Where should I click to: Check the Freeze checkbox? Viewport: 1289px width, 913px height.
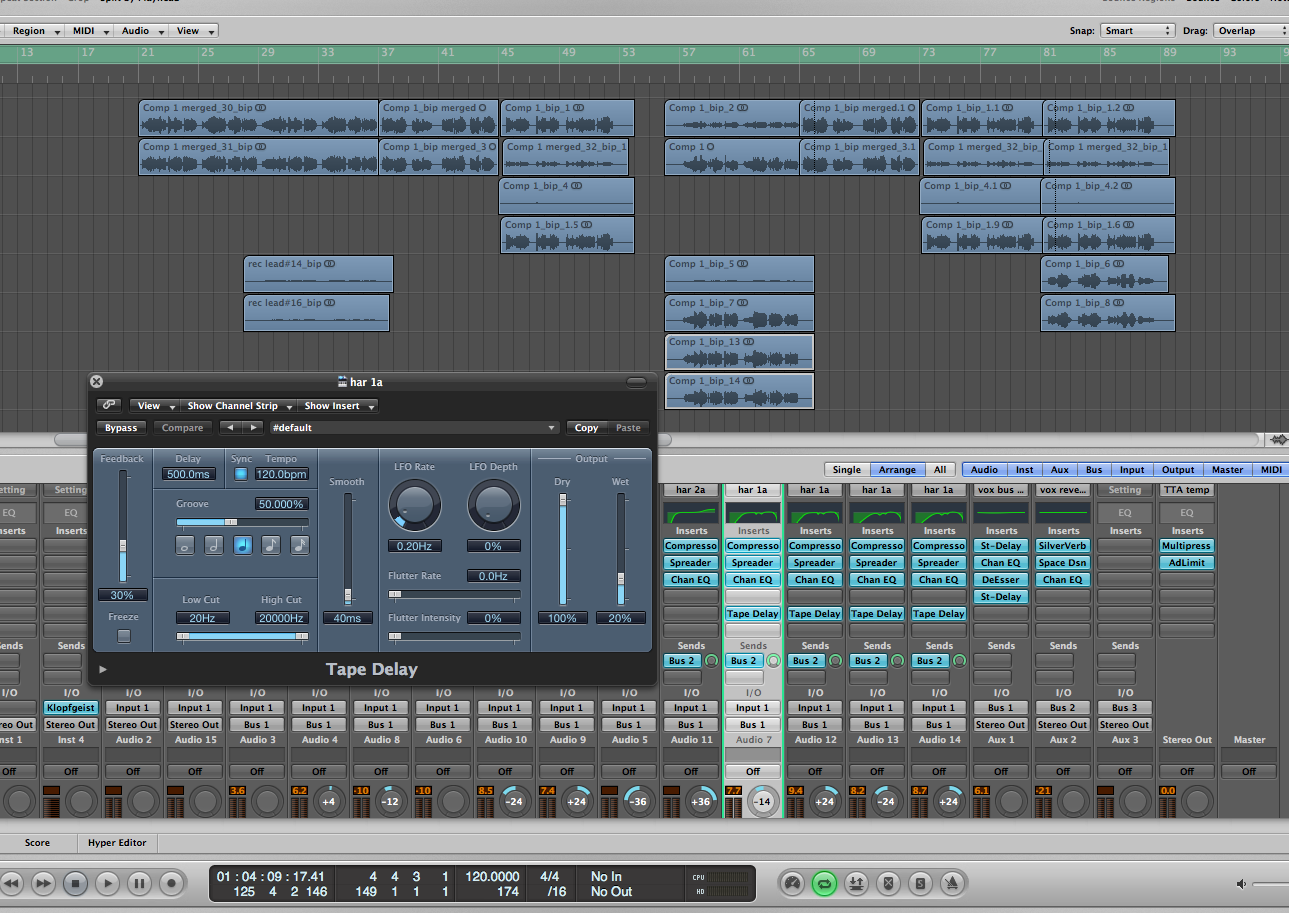[124, 635]
